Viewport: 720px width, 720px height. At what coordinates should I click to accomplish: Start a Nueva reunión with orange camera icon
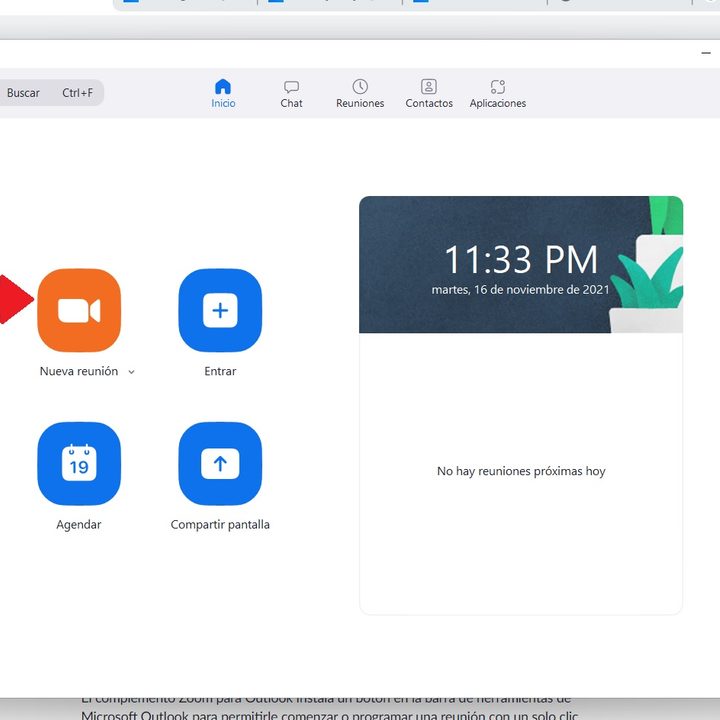(79, 310)
